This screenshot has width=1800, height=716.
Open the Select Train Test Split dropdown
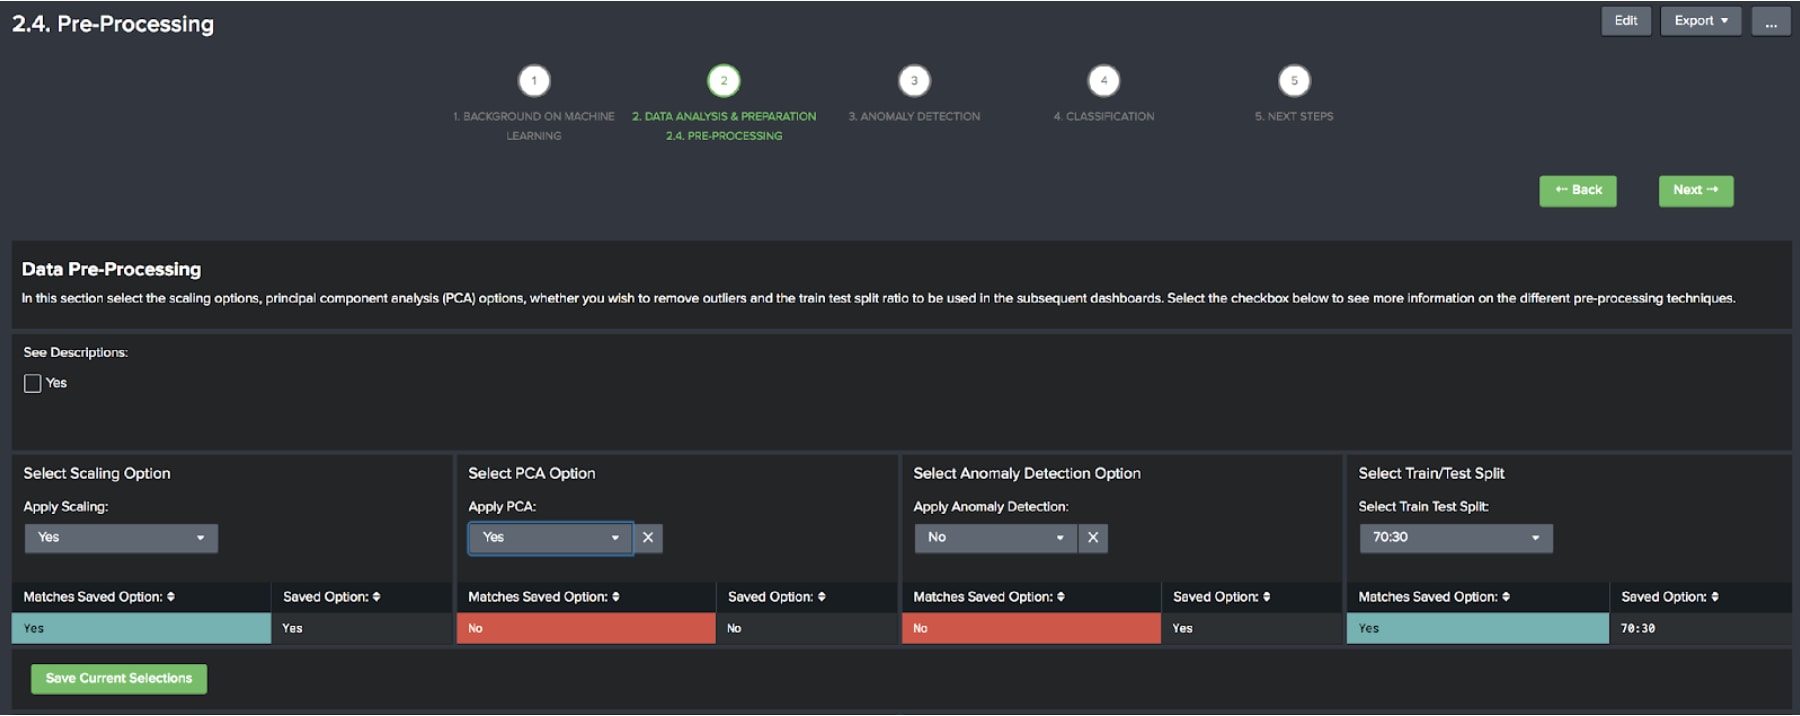coord(1455,538)
